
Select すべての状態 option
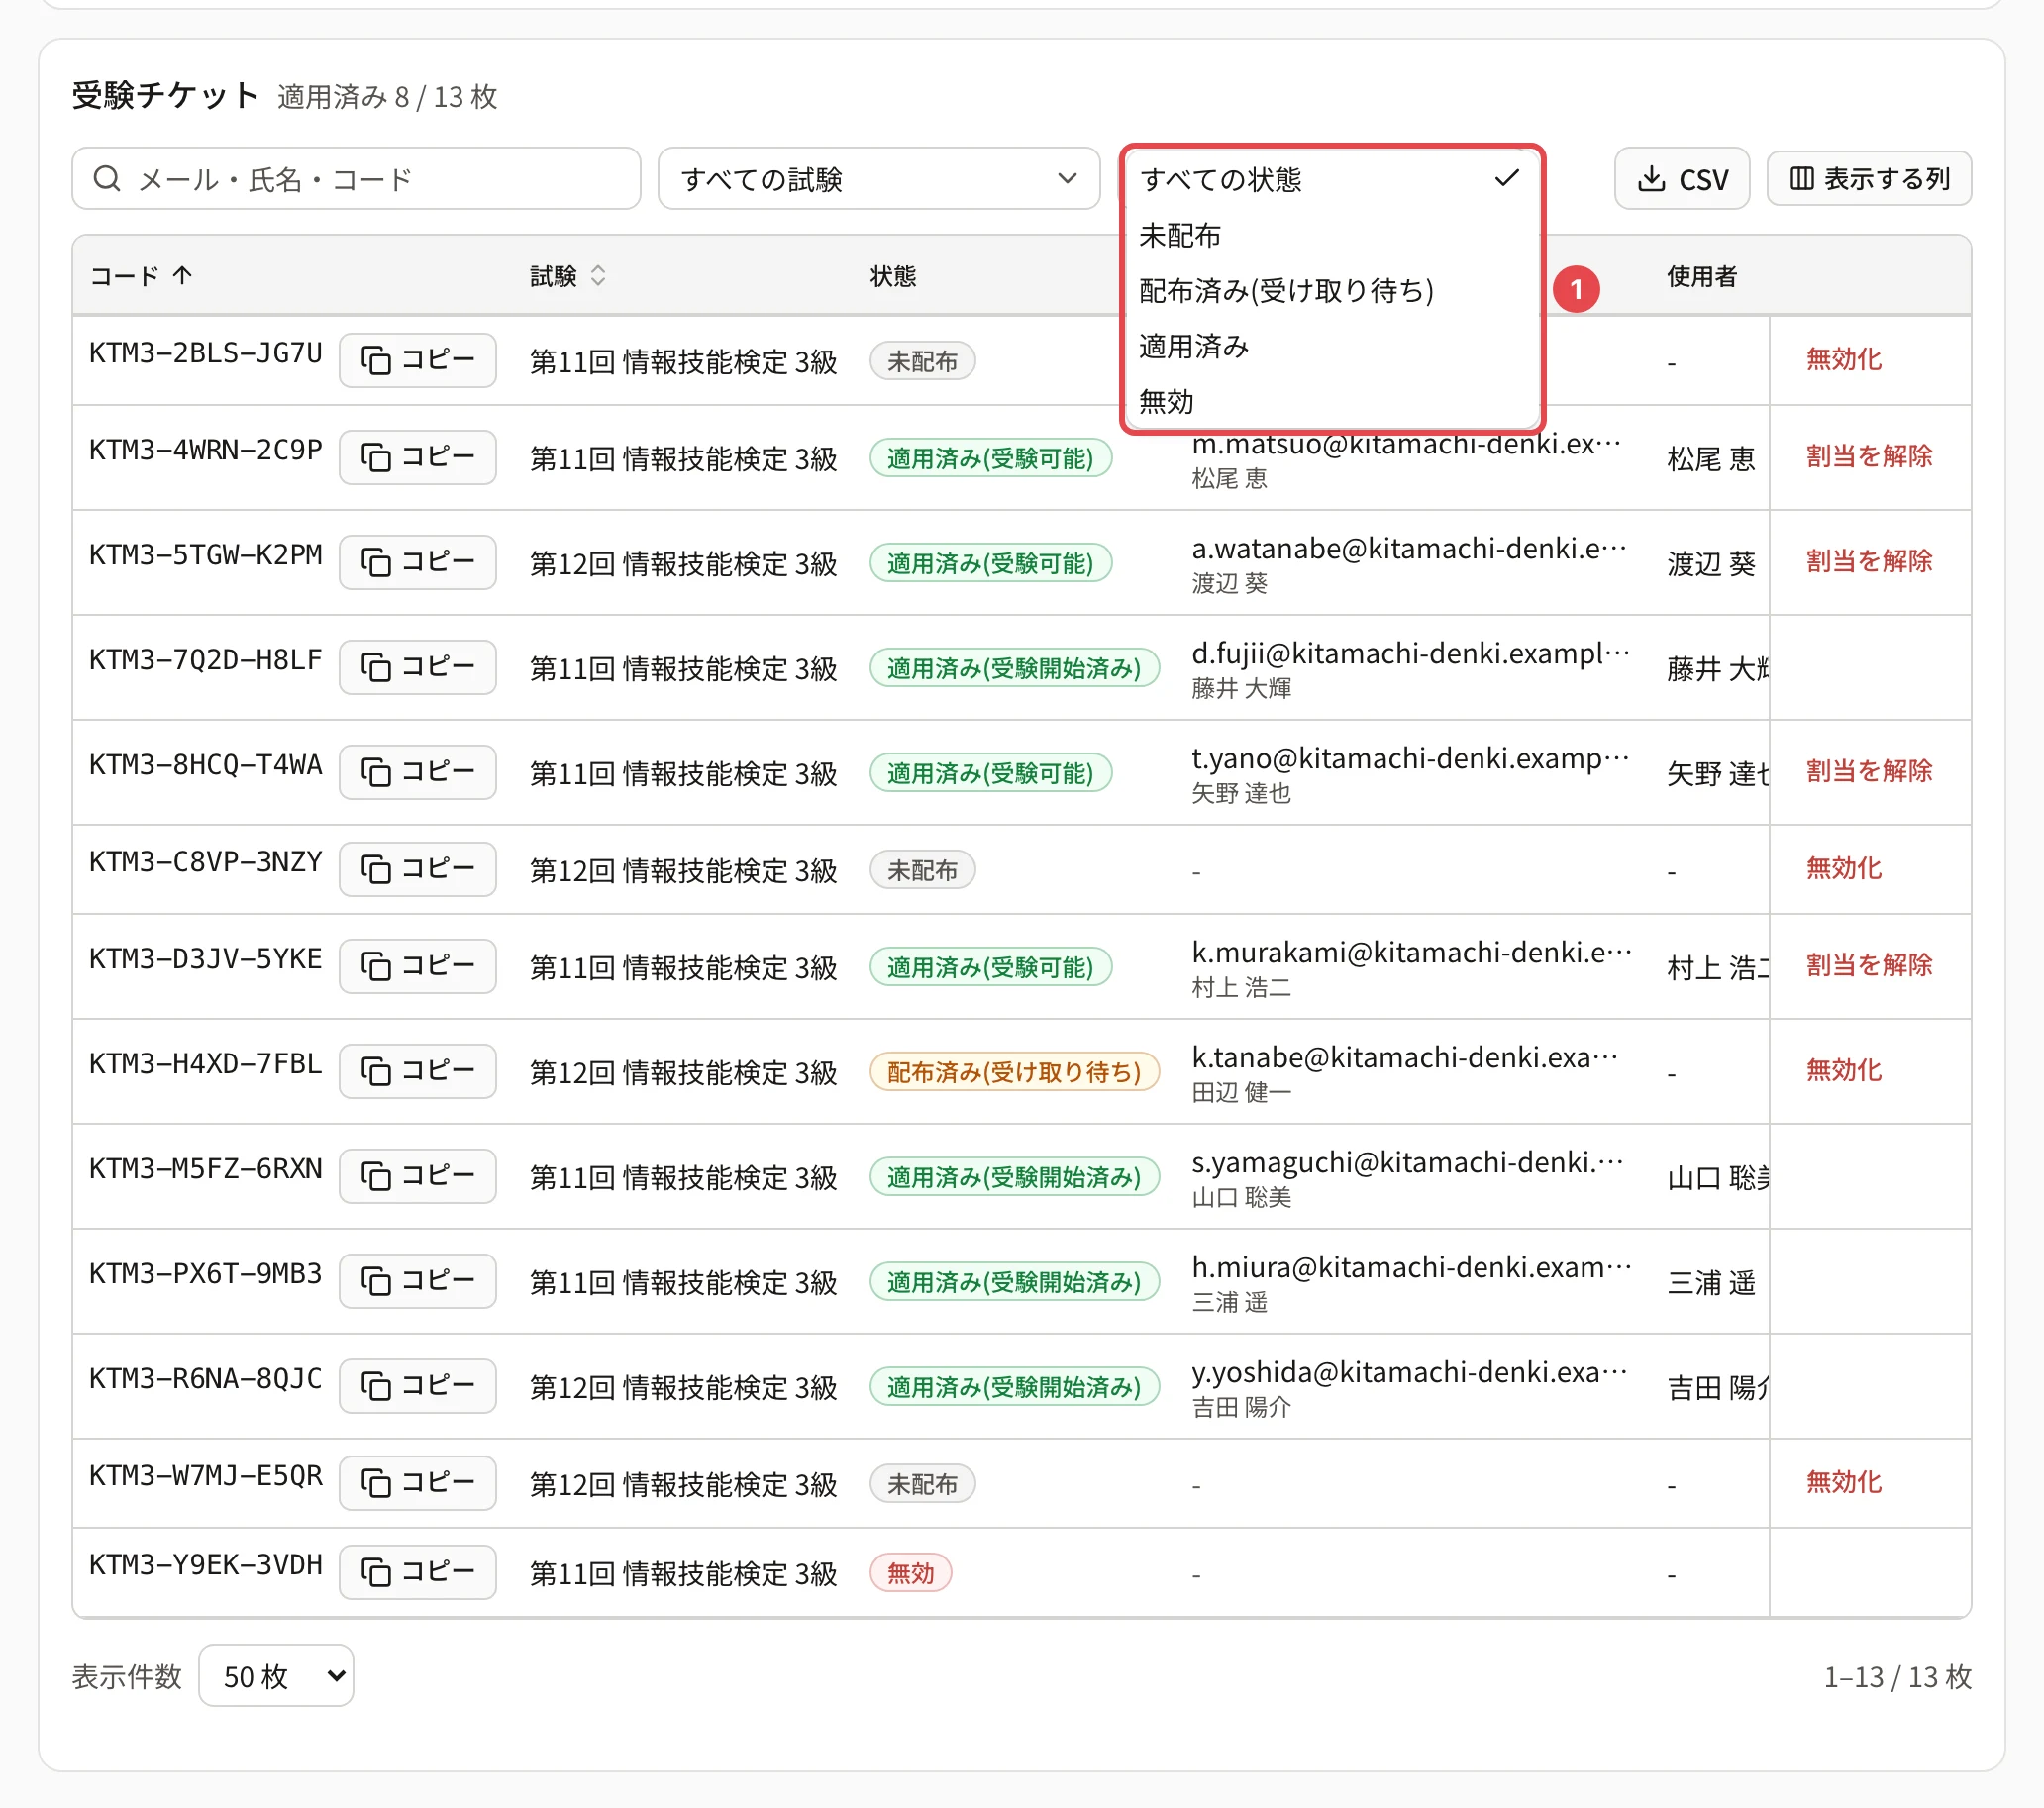click(1331, 180)
